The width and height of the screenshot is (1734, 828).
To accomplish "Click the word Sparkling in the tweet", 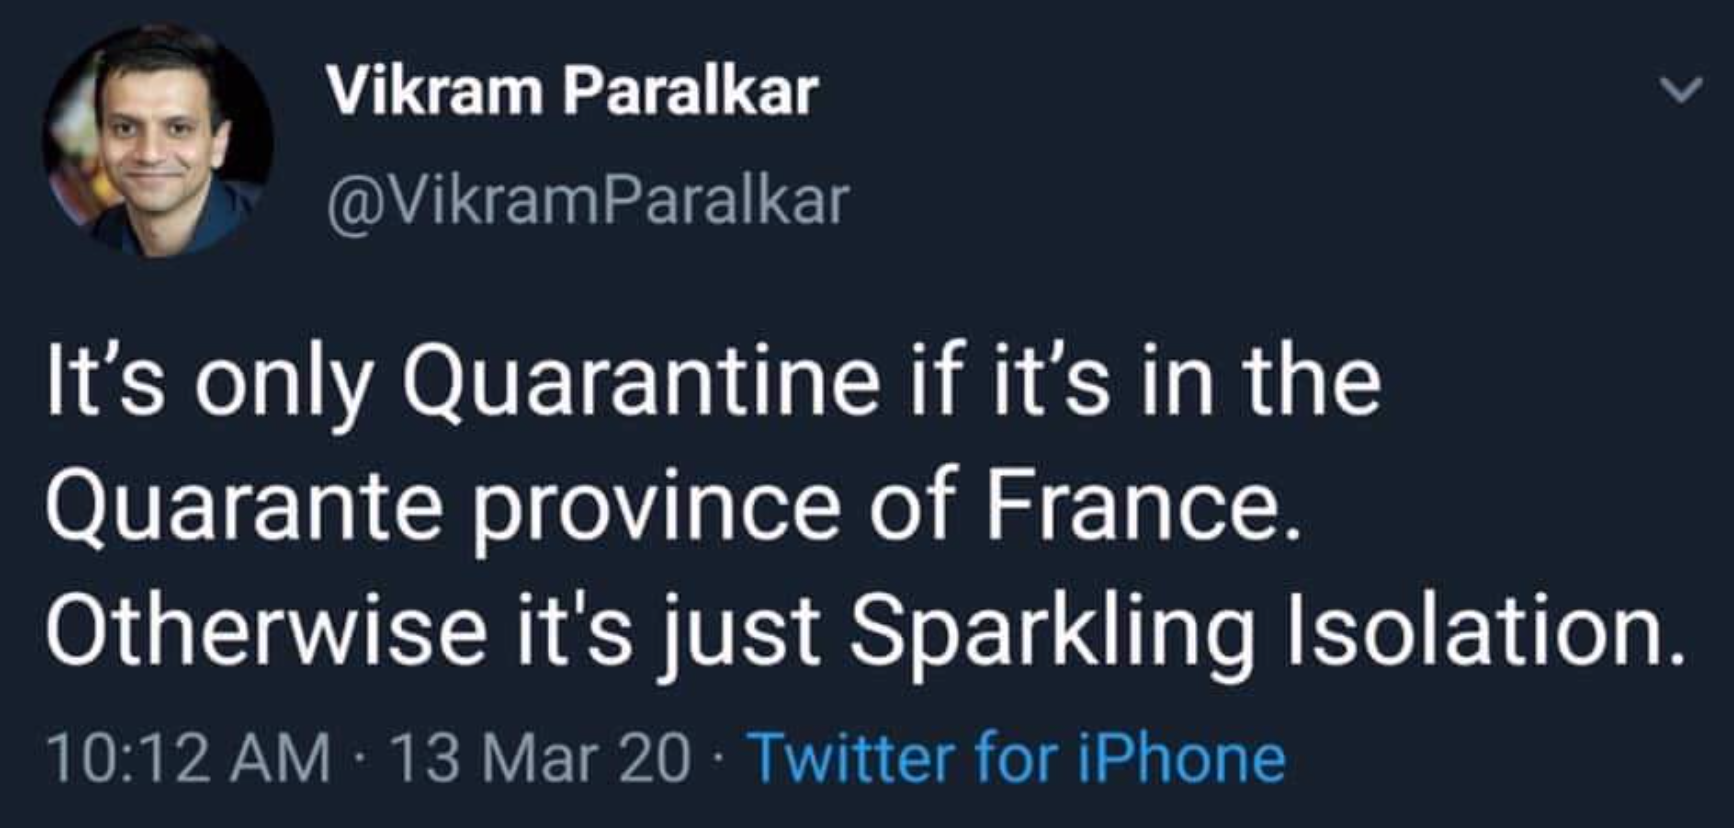I will pyautogui.click(x=1051, y=632).
